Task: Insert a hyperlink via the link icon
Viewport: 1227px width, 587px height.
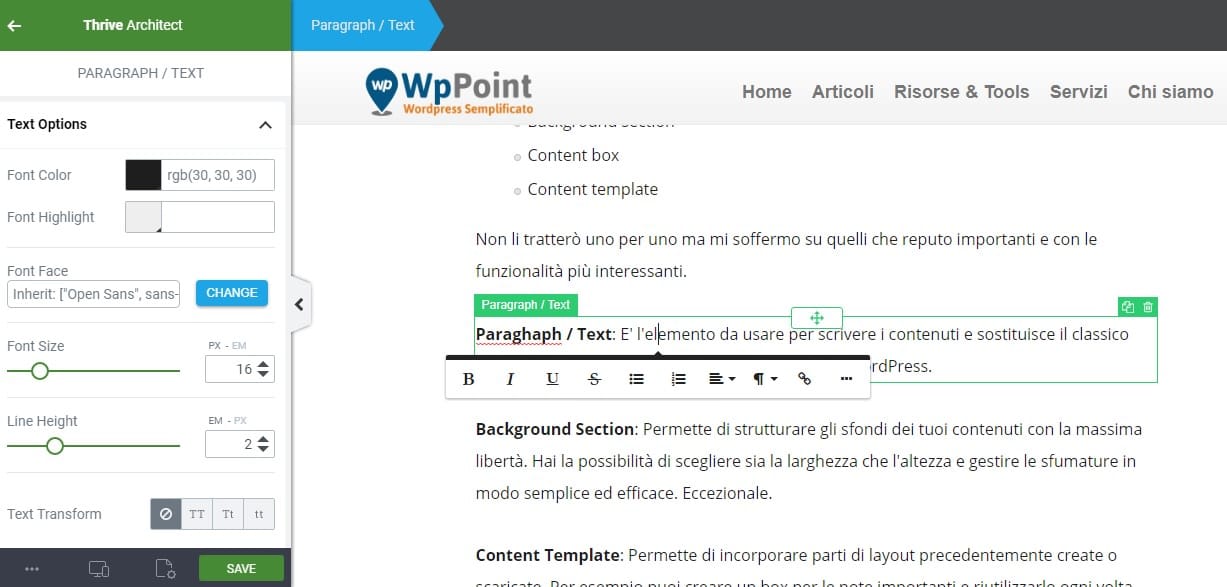Action: 805,379
